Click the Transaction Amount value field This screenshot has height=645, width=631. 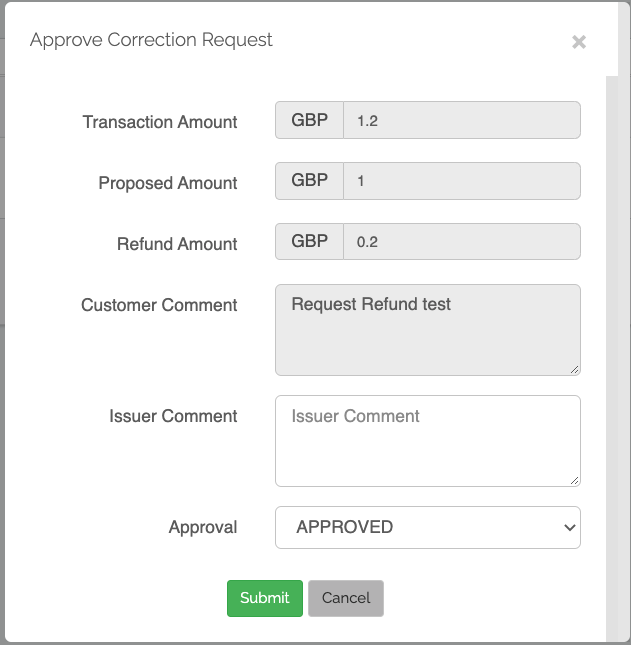pyautogui.click(x=461, y=121)
